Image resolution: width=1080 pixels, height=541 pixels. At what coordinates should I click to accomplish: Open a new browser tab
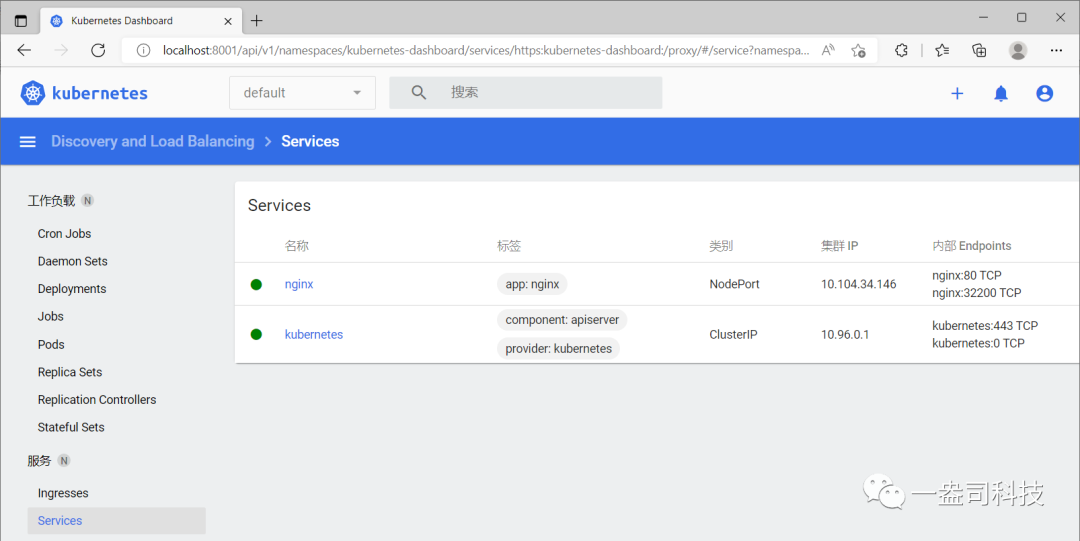coord(257,20)
